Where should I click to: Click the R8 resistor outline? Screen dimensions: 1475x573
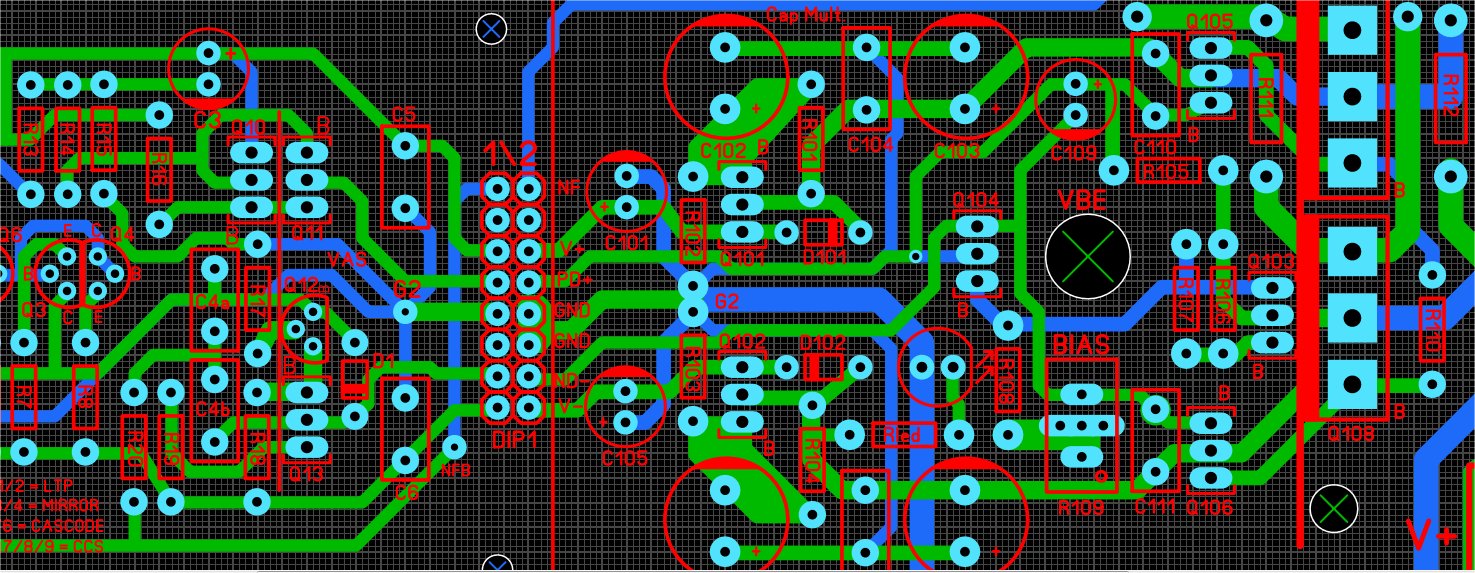87,398
